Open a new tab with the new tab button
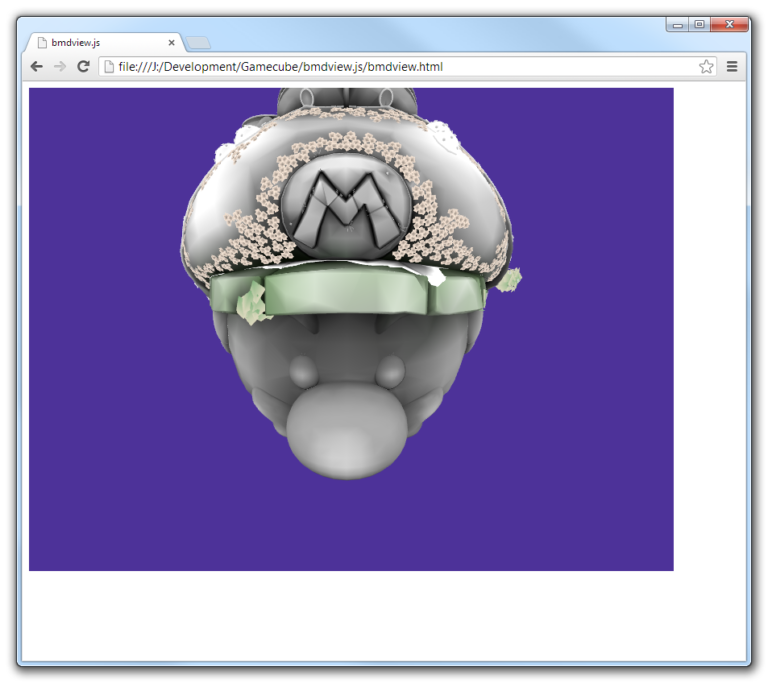The width and height of the screenshot is (768, 683). [198, 43]
